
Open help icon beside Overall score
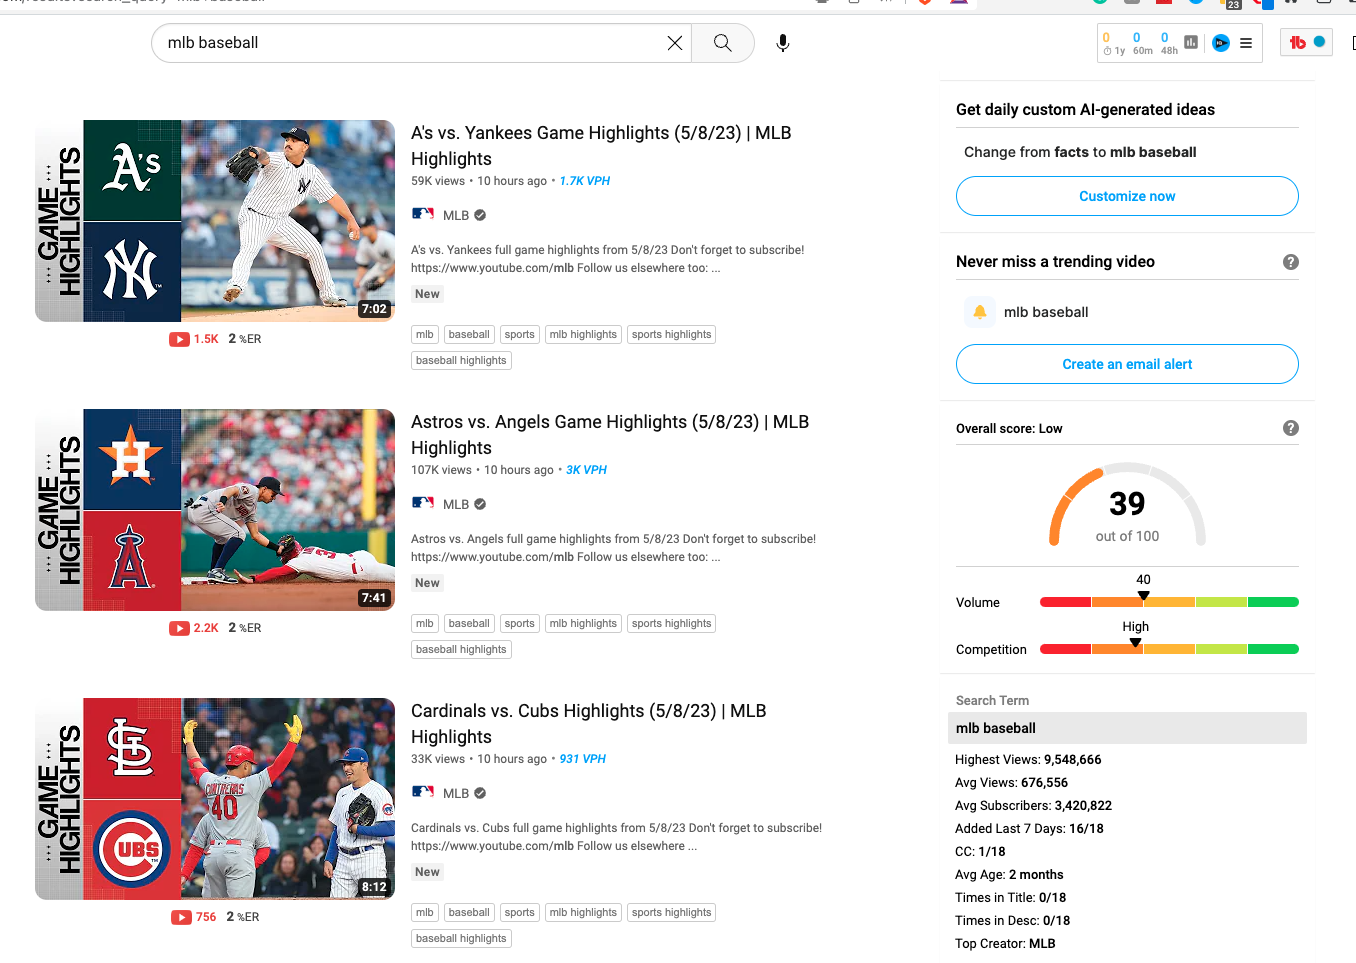tap(1291, 428)
